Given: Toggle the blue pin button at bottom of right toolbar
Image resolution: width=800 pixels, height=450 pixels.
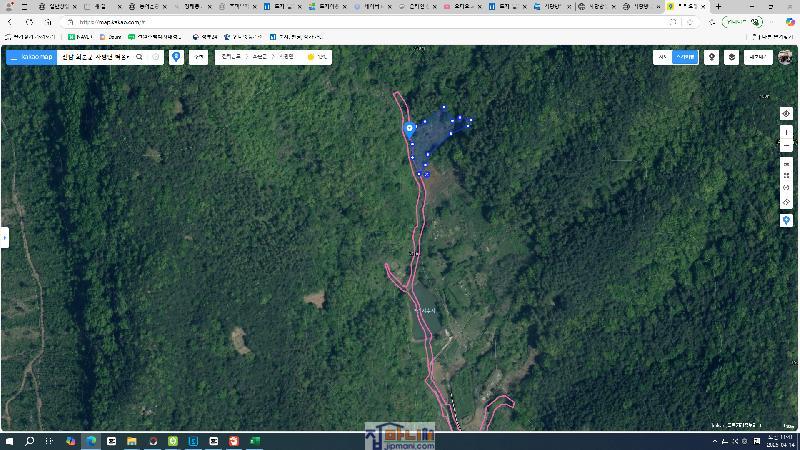Looking at the screenshot, I should point(786,220).
